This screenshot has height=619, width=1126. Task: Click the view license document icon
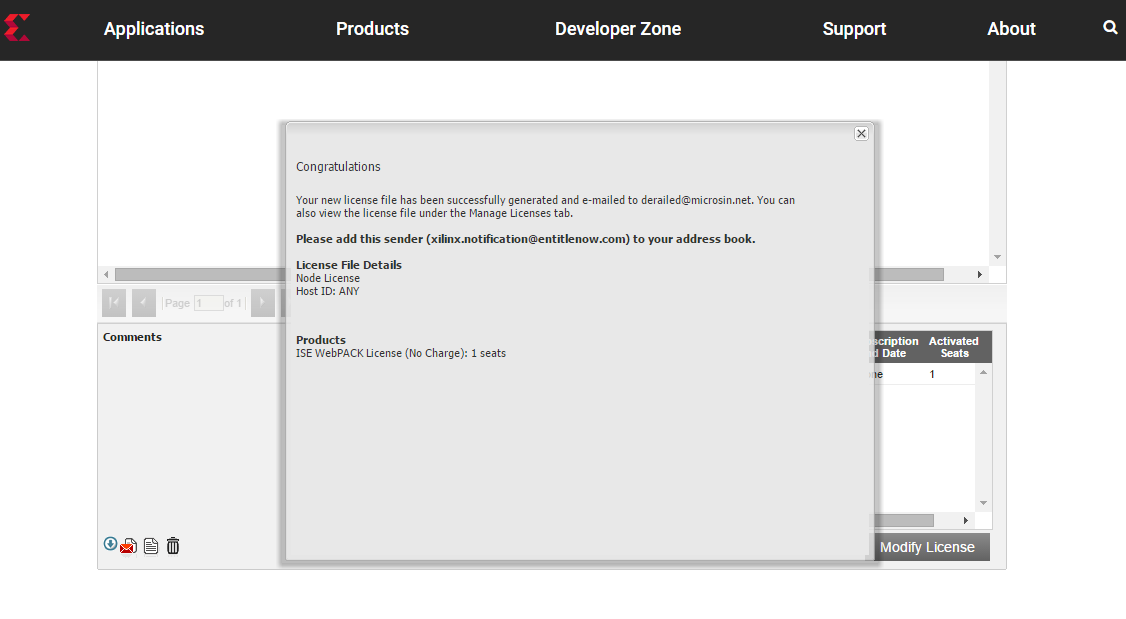point(151,546)
